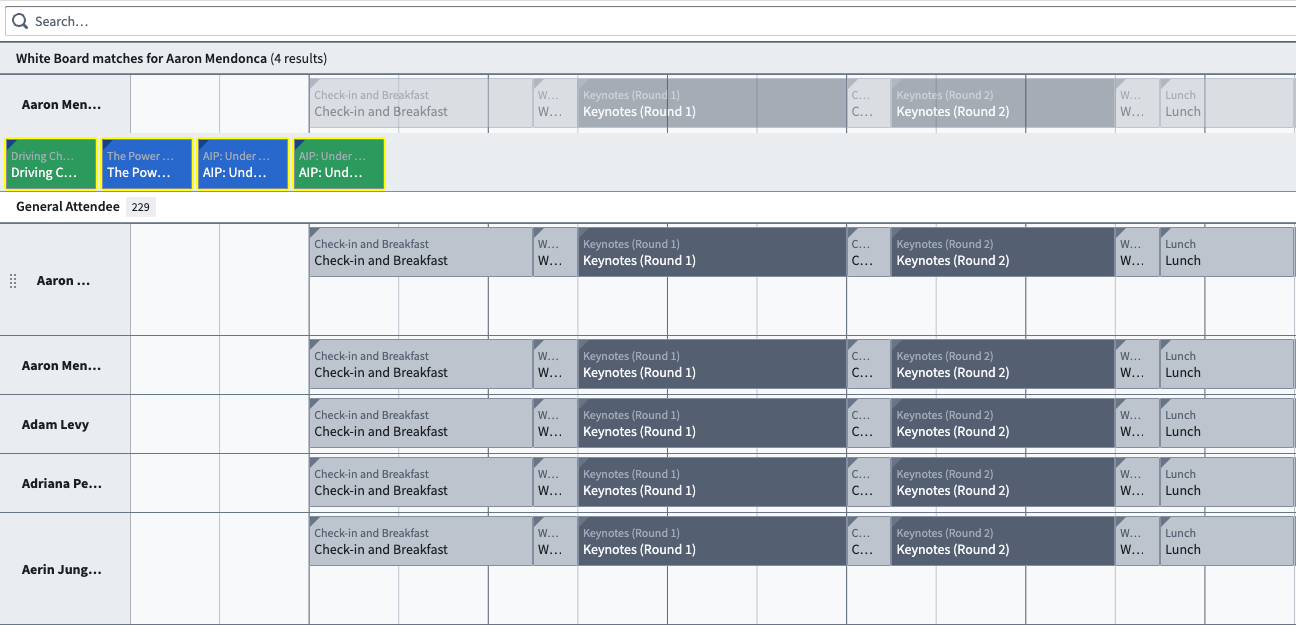Image resolution: width=1296 pixels, height=625 pixels.
Task: Click the faded Lunch event in matches row
Action: pos(1226,104)
